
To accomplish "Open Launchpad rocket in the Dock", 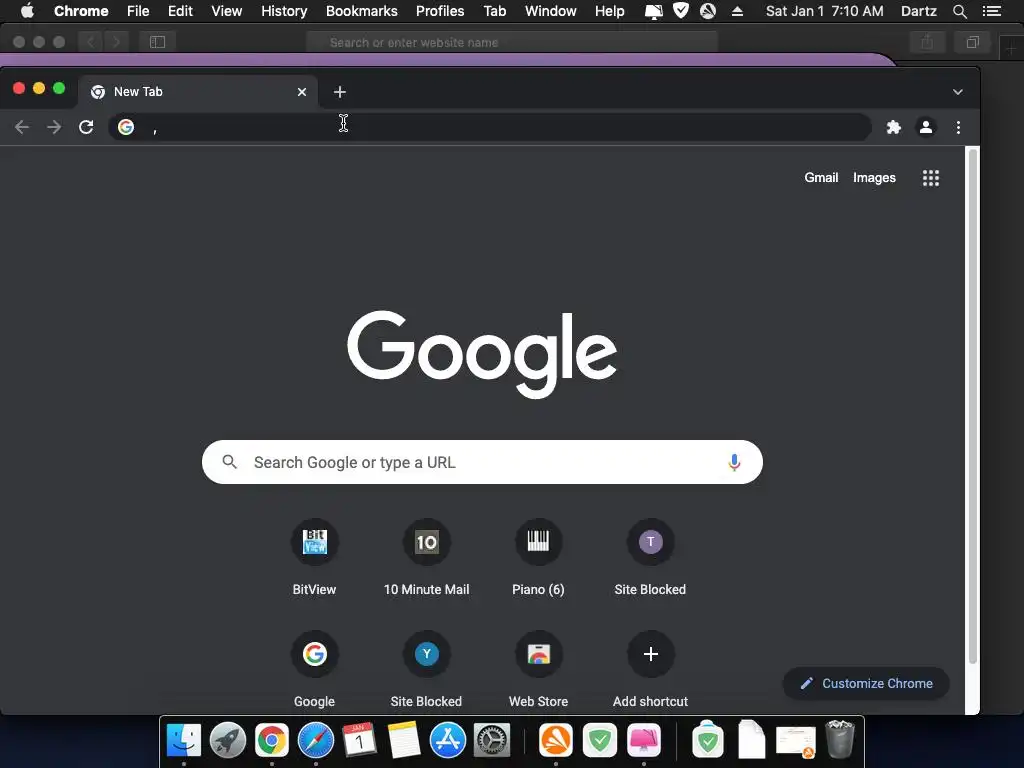I will pyautogui.click(x=228, y=741).
